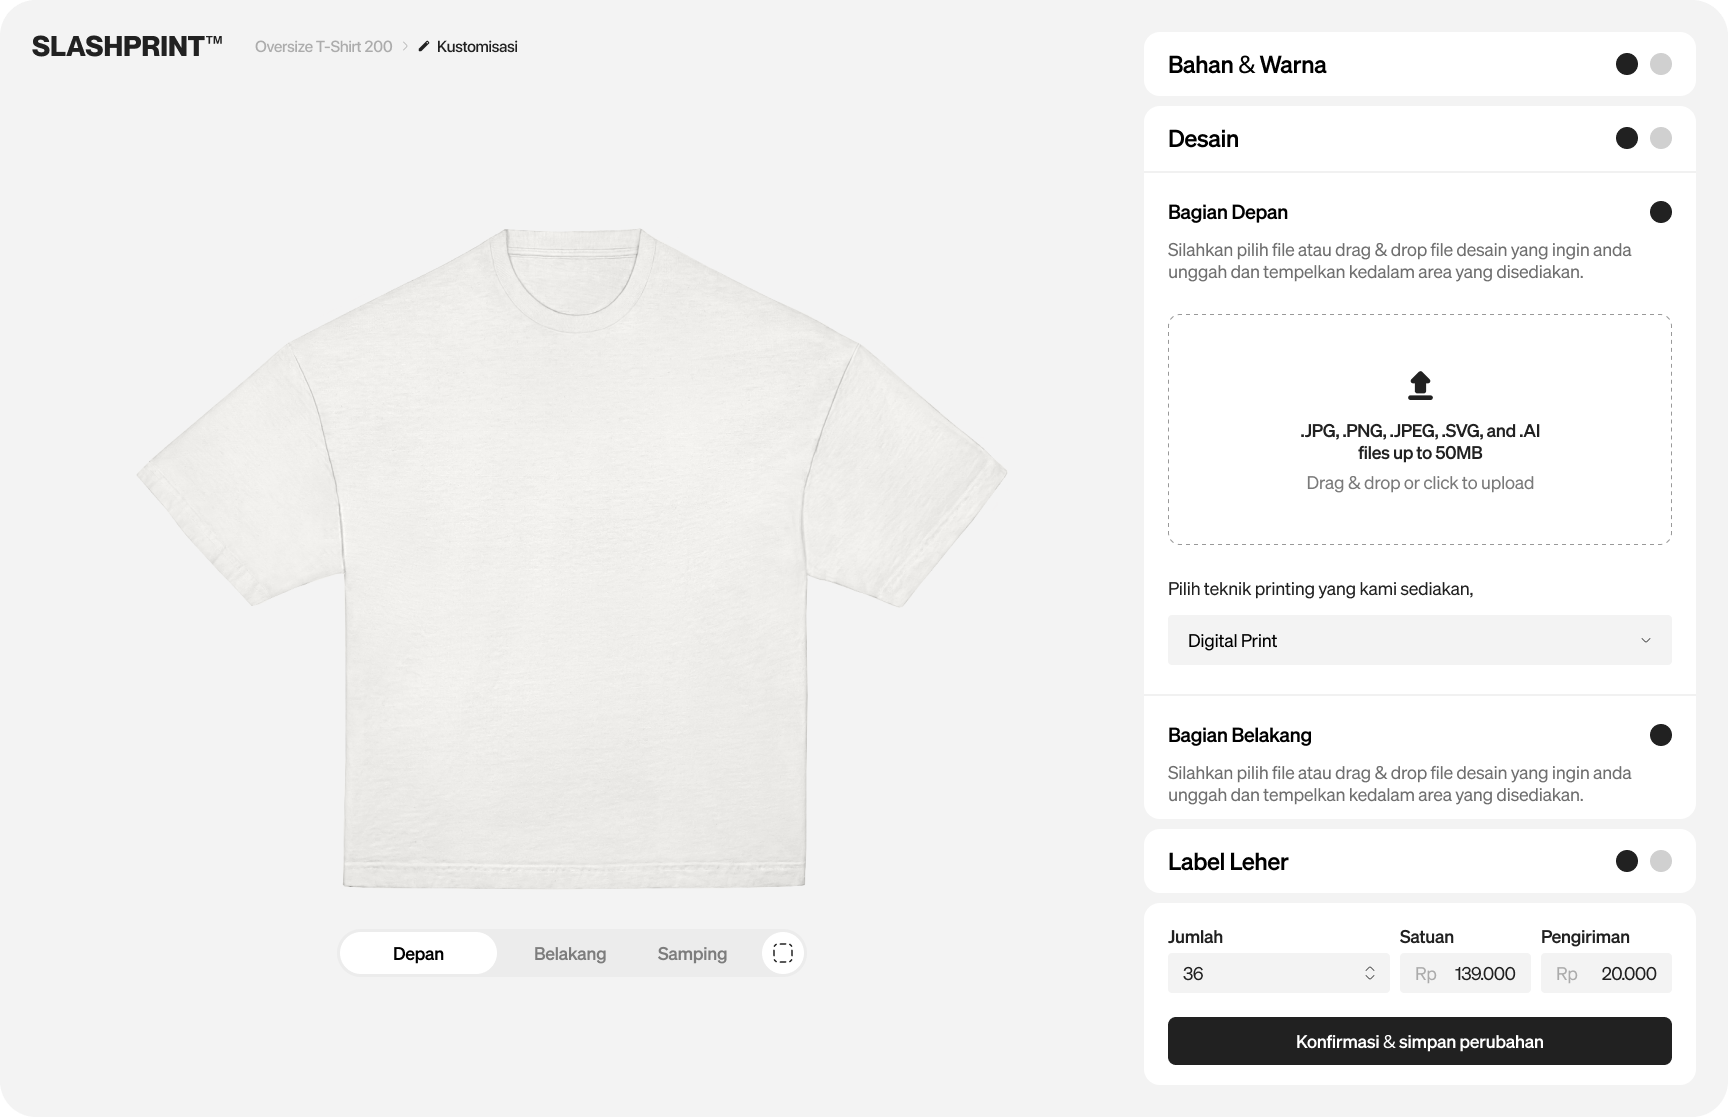
Task: Expand the Label Leher section
Action: click(1228, 861)
